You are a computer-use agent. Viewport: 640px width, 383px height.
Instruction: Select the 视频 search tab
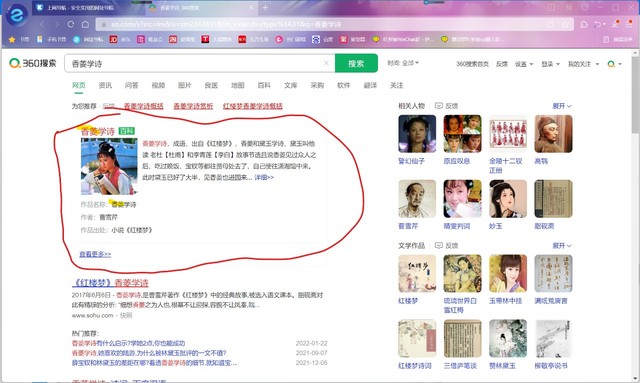pos(158,85)
